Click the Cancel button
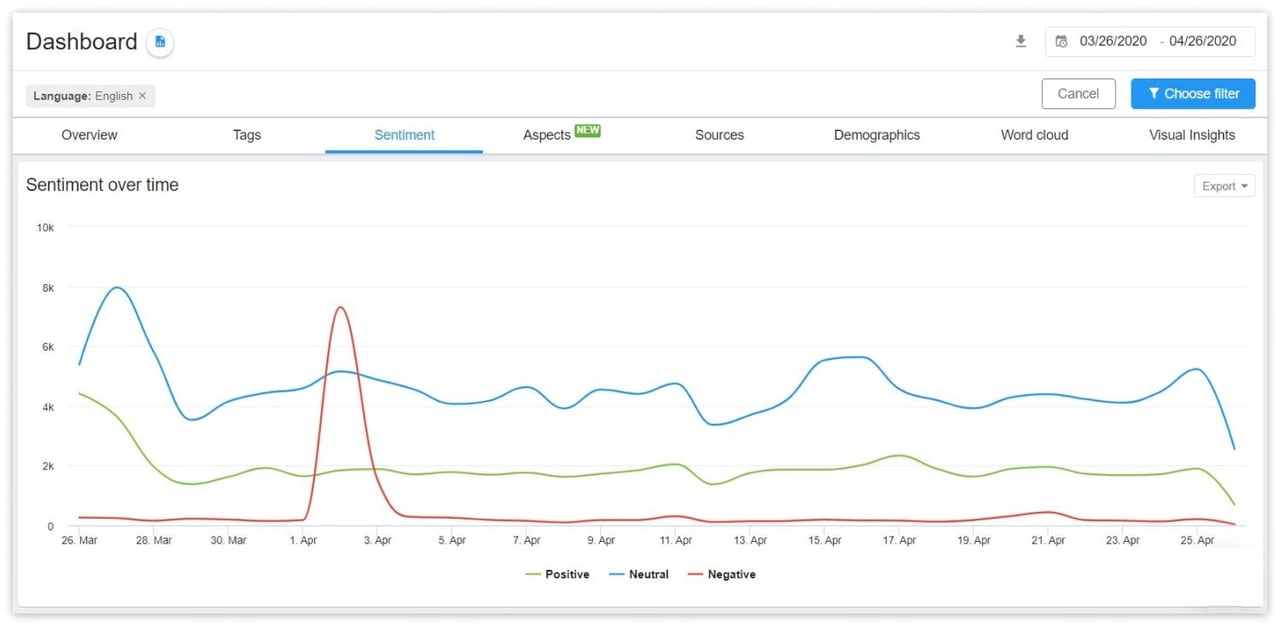This screenshot has height=633, width=1280. click(x=1078, y=93)
